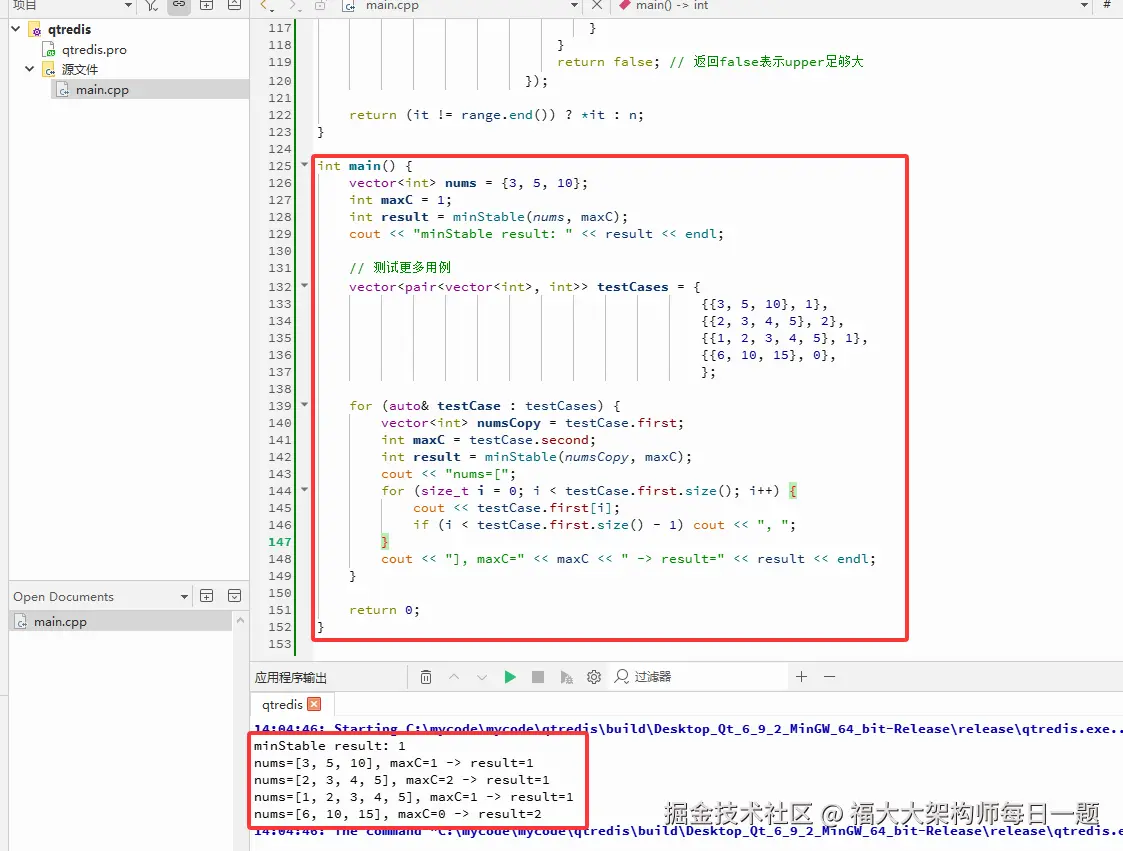
Task: Fold the testCases block at line 132
Action: [304, 286]
